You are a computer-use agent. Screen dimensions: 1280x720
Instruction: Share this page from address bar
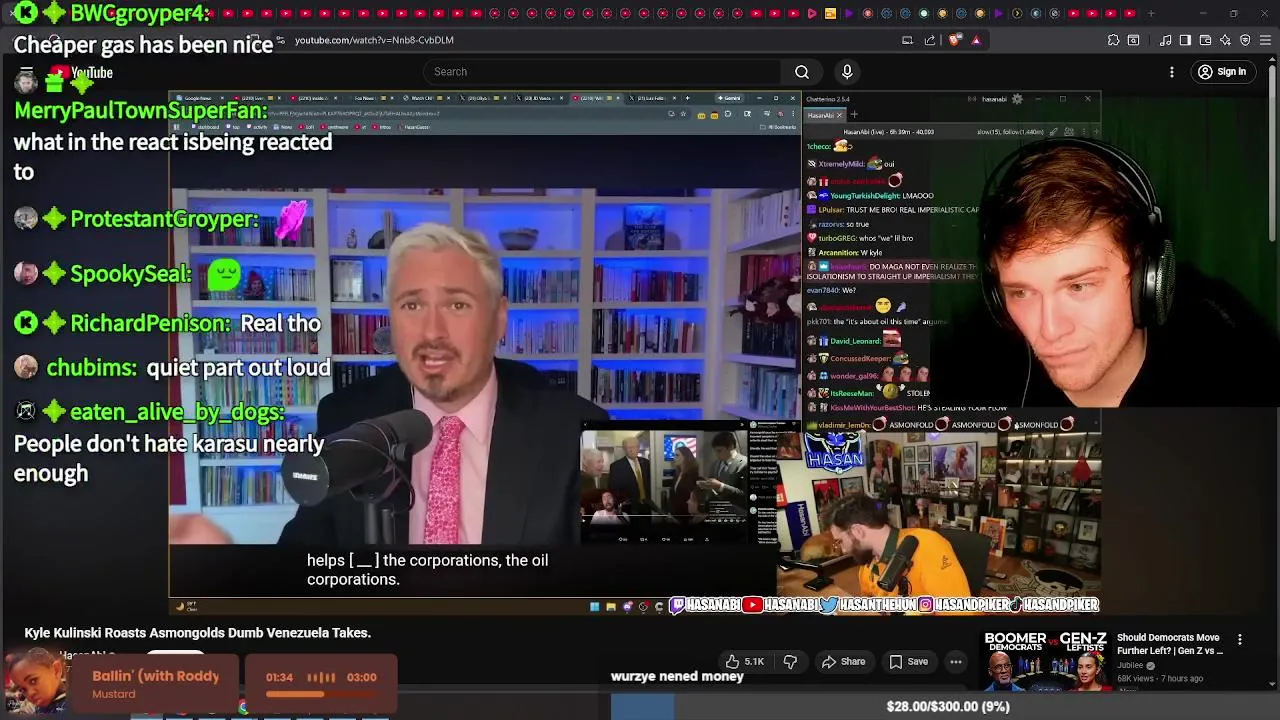pos(930,40)
